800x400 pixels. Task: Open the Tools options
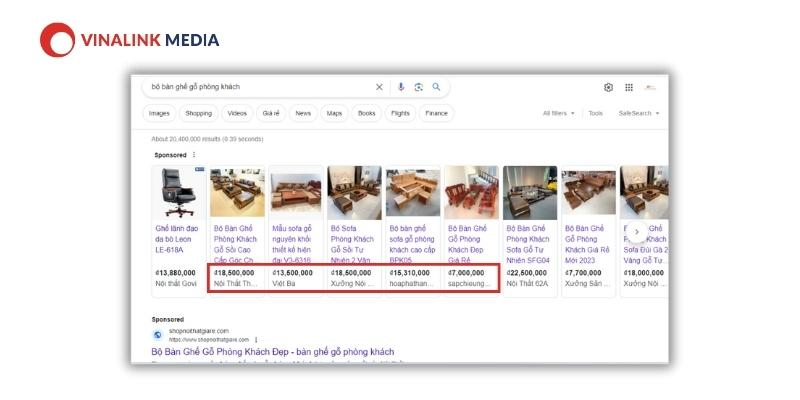pyautogui.click(x=595, y=113)
